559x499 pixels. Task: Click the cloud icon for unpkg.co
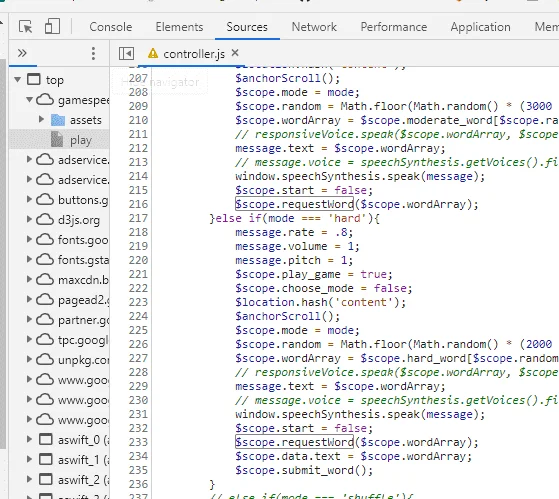point(45,359)
